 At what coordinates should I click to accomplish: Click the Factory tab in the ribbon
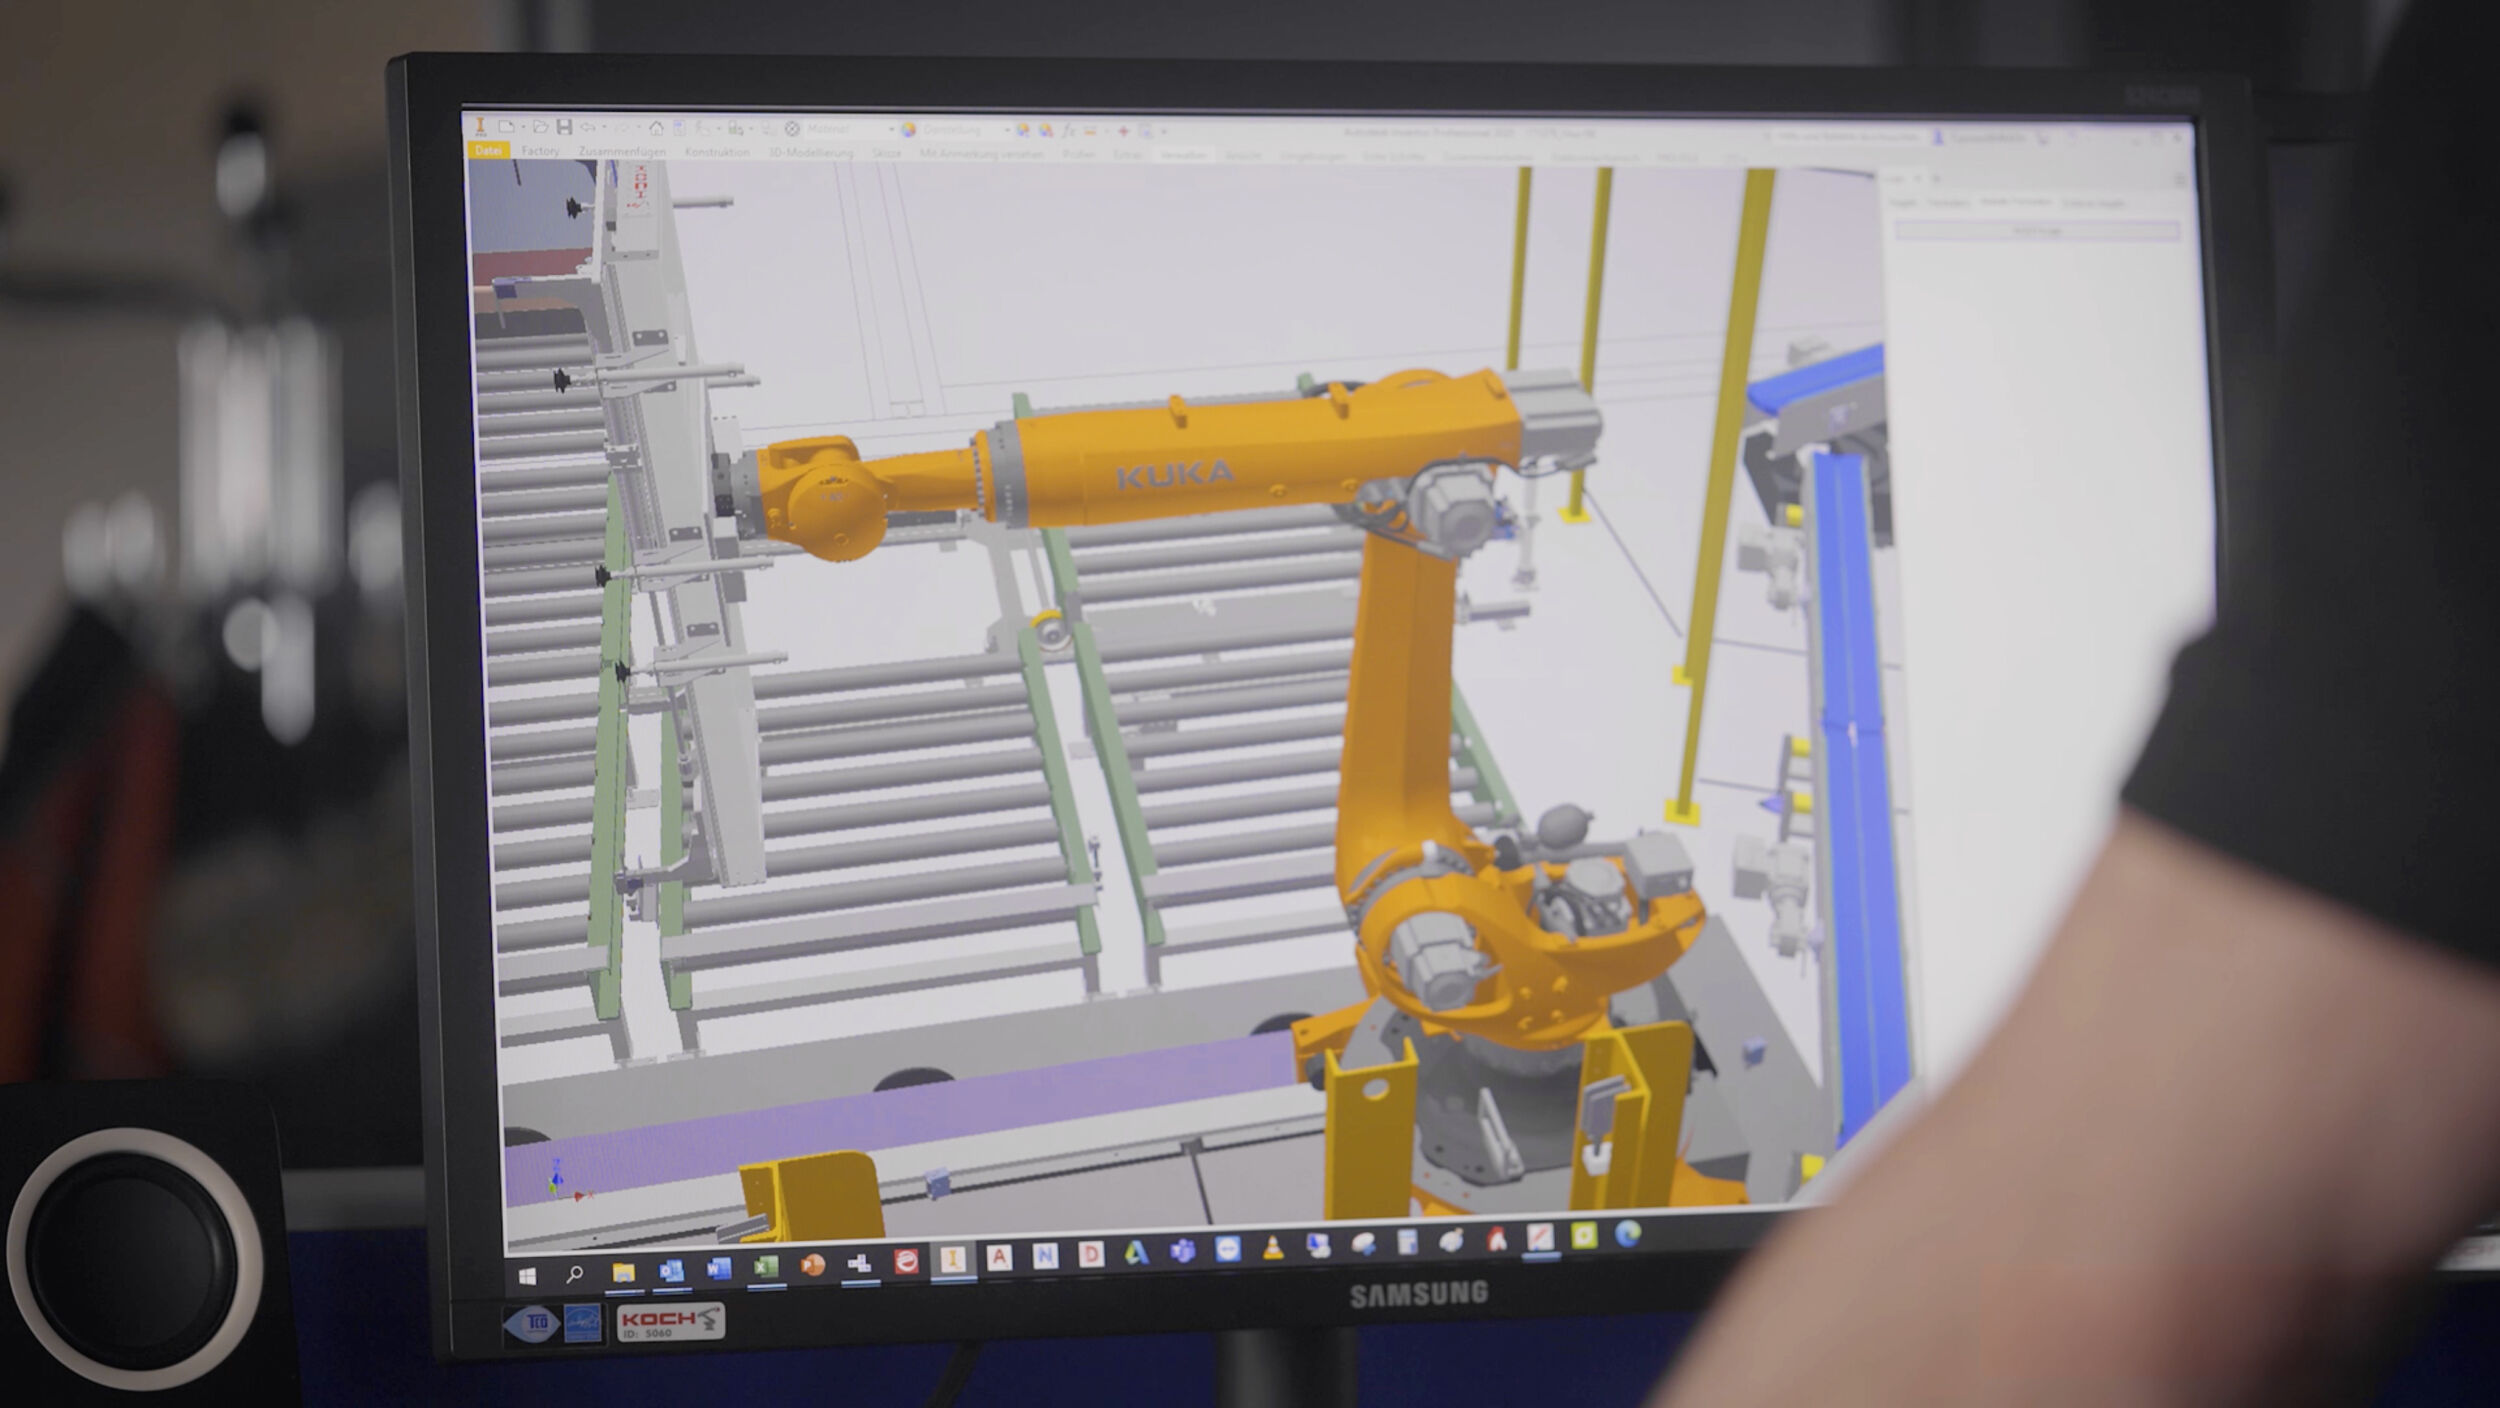[541, 151]
